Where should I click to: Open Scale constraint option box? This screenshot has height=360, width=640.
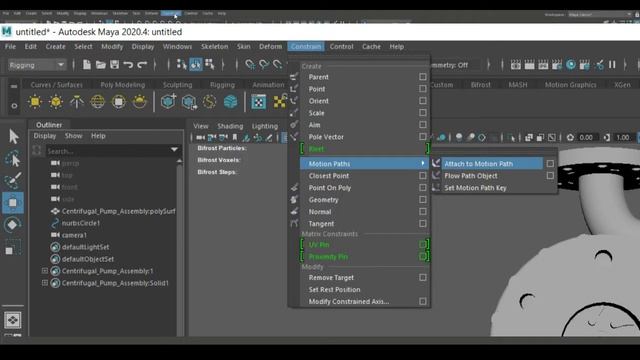pyautogui.click(x=423, y=113)
